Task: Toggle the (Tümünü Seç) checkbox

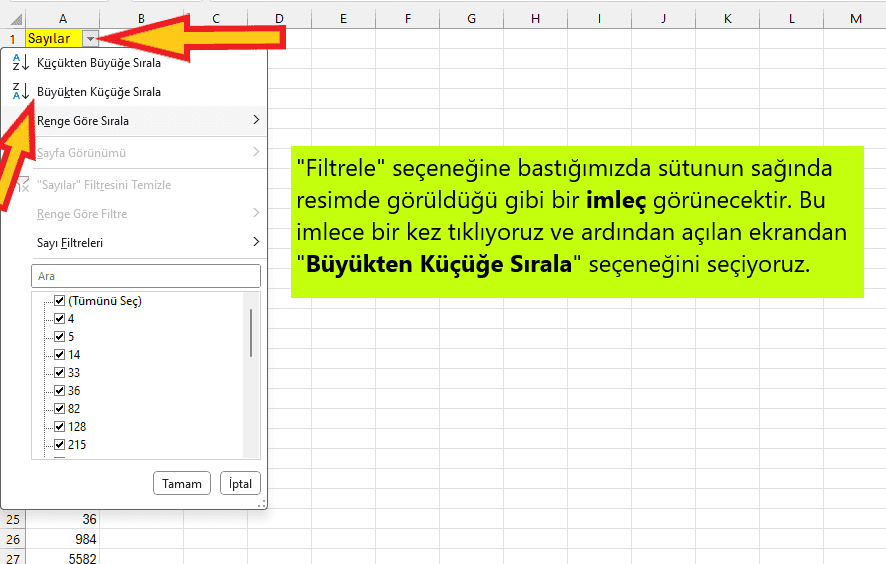Action: tap(60, 301)
